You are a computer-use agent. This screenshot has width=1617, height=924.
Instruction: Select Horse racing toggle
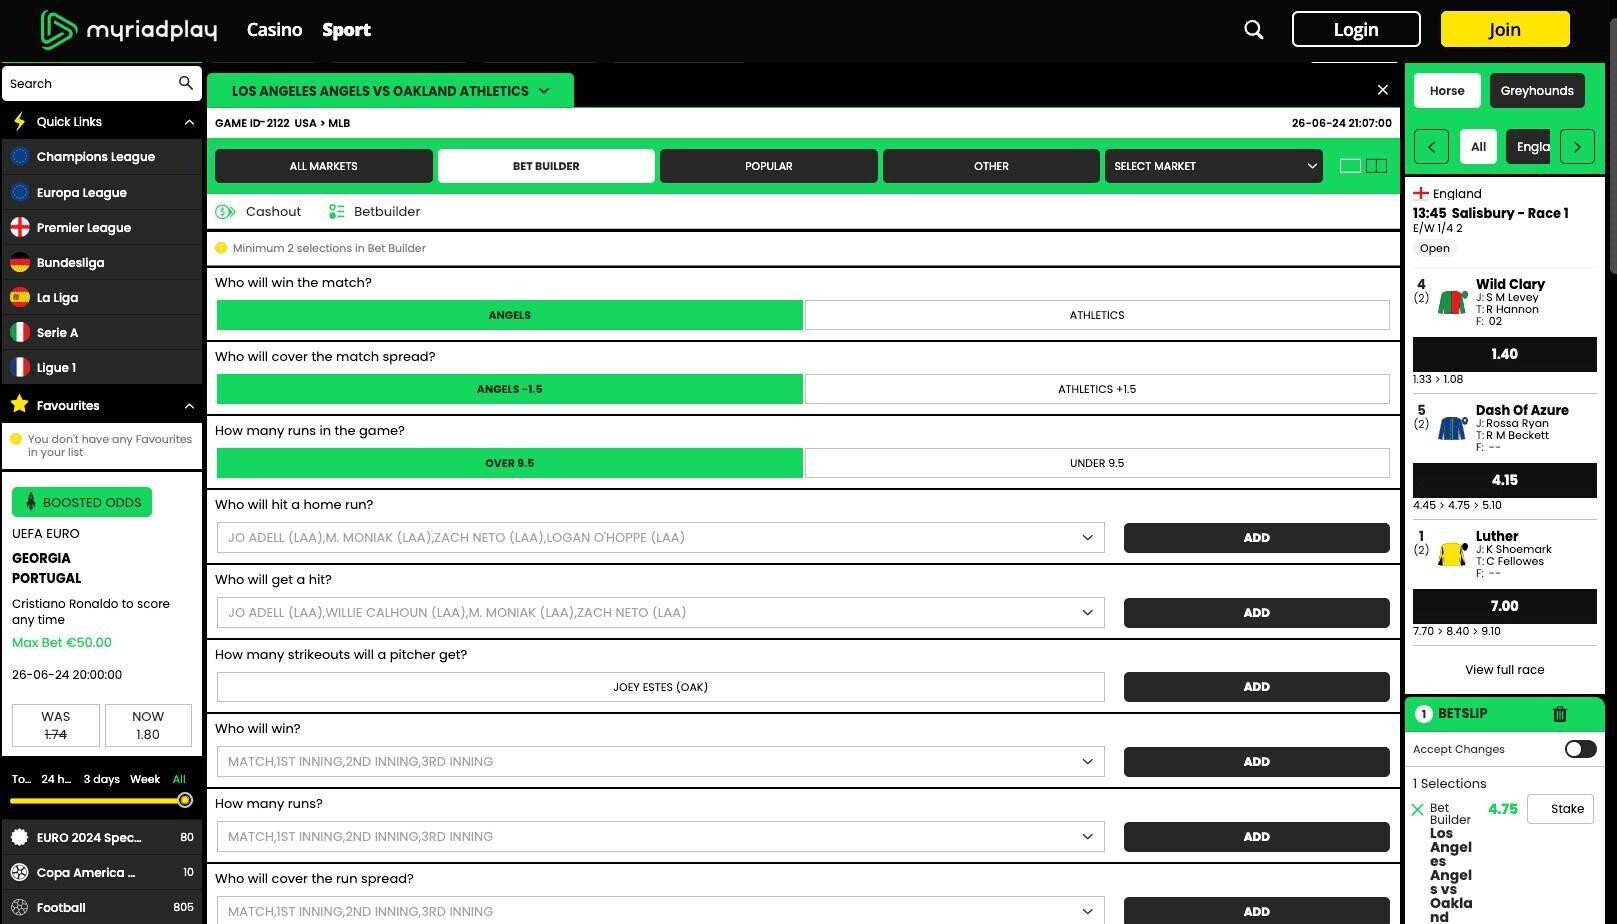(x=1447, y=91)
